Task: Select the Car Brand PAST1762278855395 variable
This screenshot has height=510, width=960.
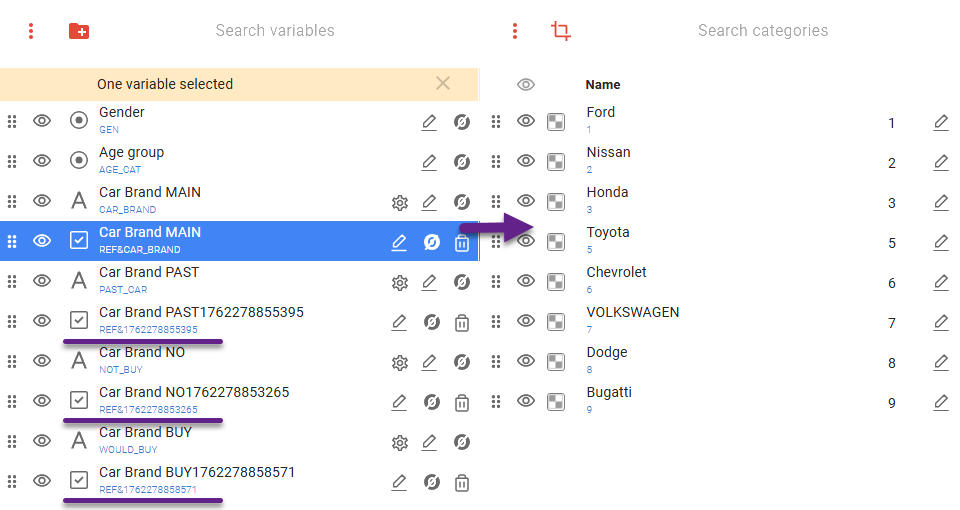Action: 201,320
